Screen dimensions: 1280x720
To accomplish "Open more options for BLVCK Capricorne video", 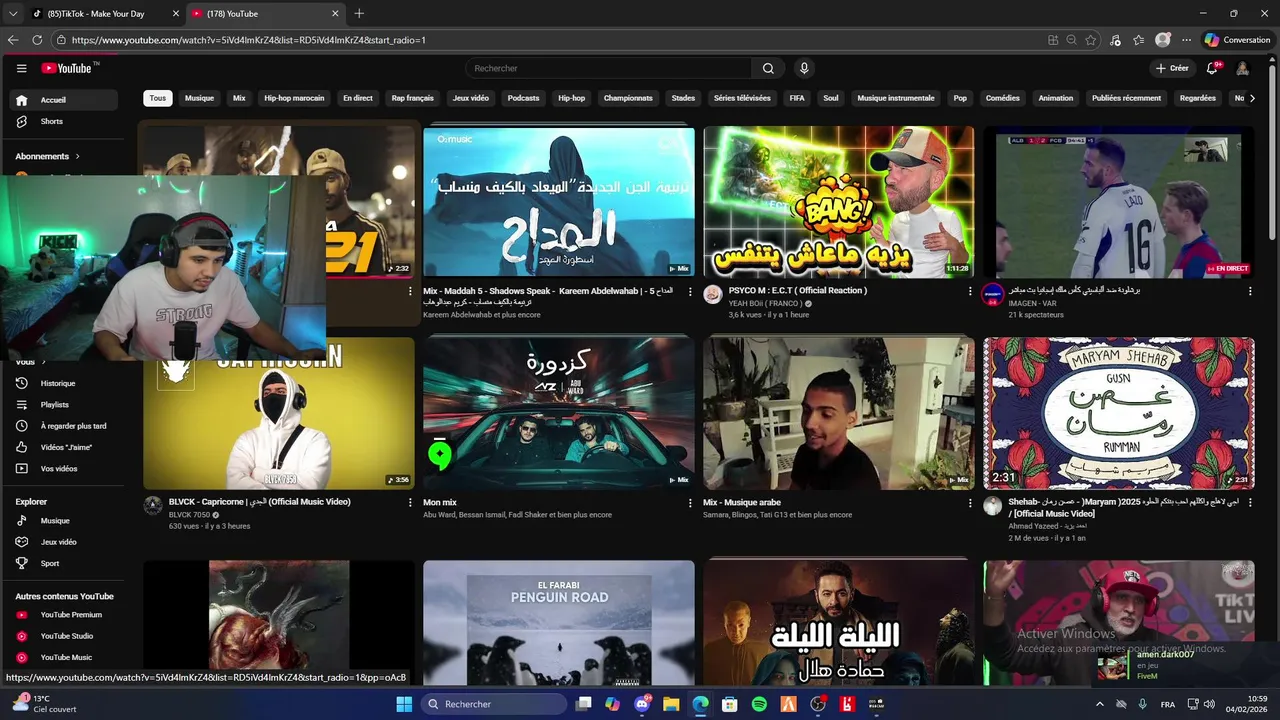I will pos(409,503).
